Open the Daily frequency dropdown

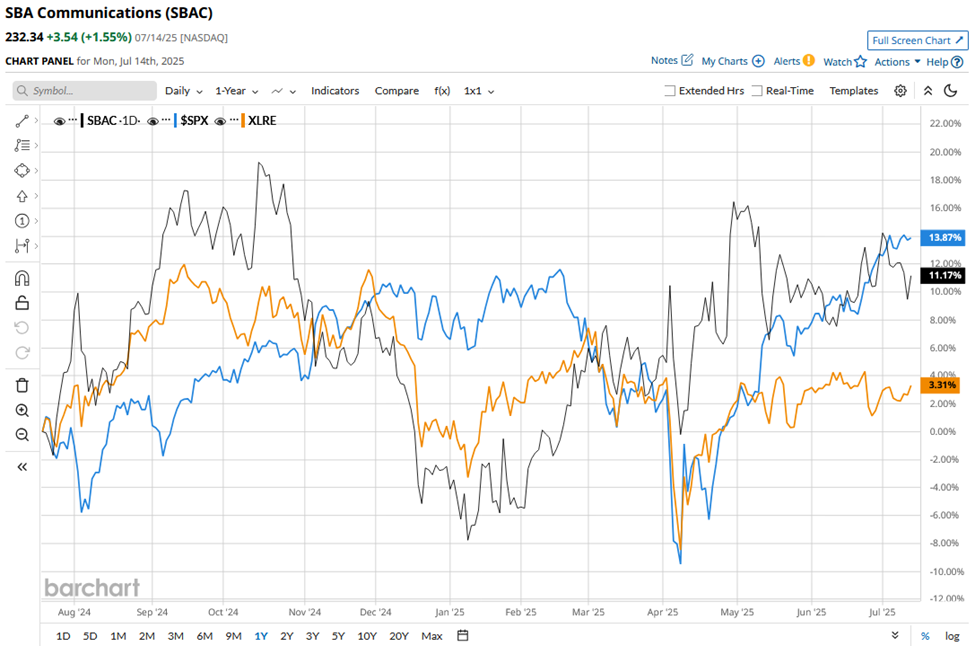click(x=184, y=91)
